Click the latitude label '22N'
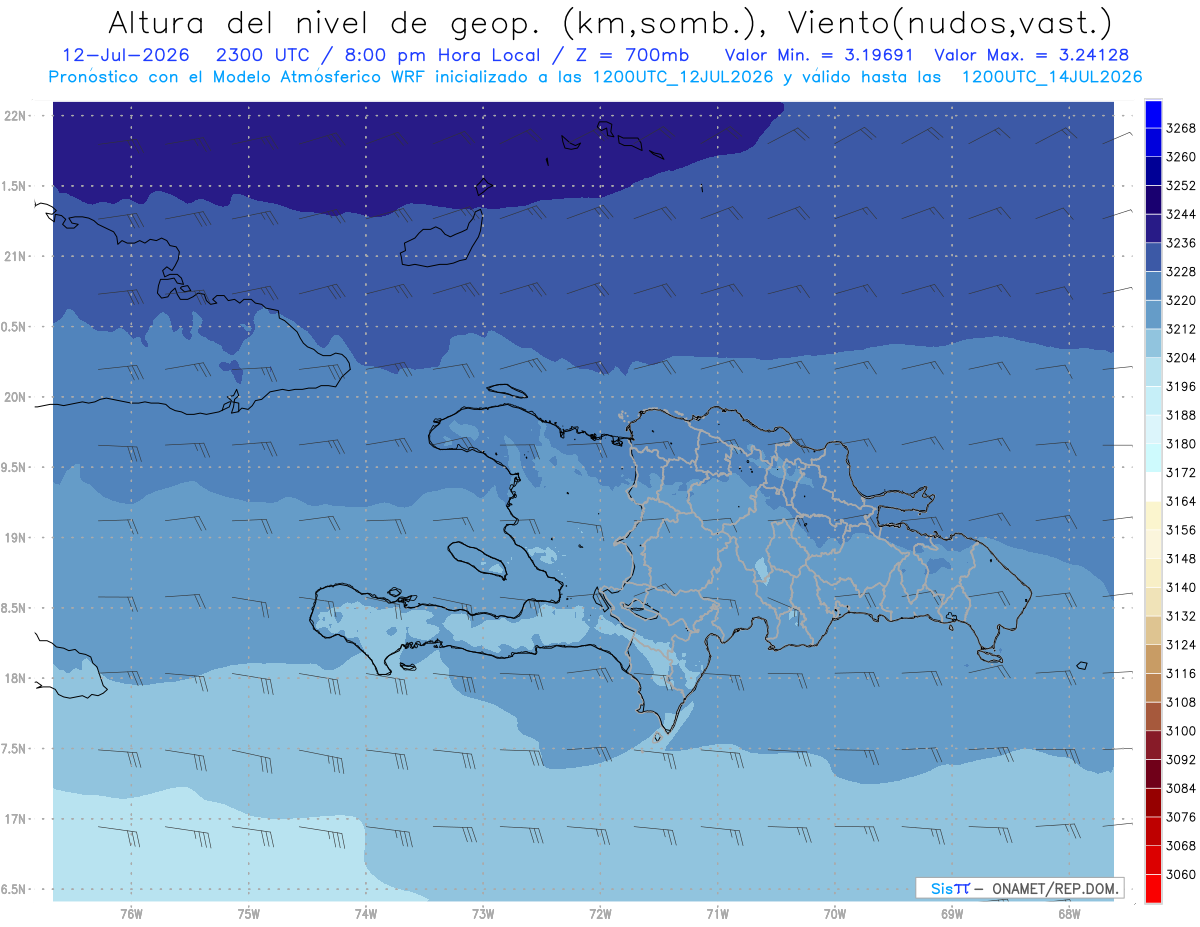This screenshot has height=927, width=1200. 15,115
